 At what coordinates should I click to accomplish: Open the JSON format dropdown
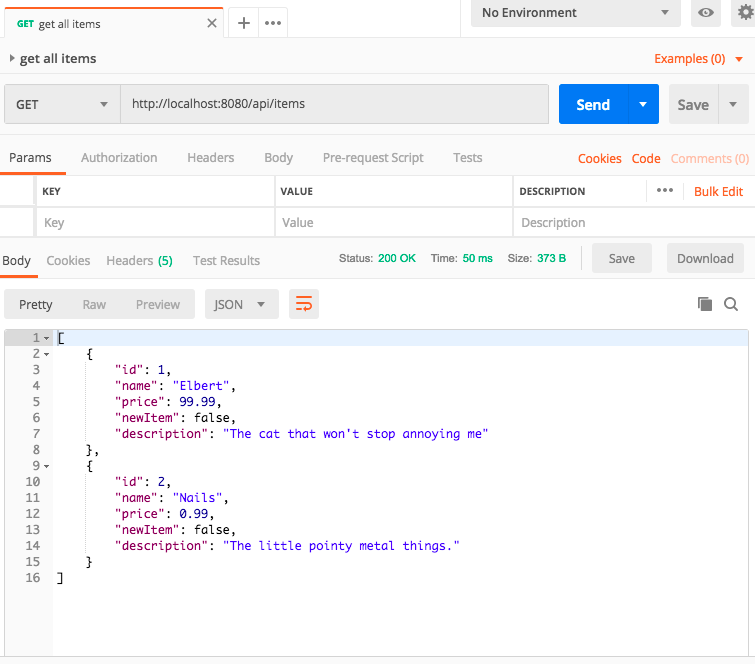point(241,304)
